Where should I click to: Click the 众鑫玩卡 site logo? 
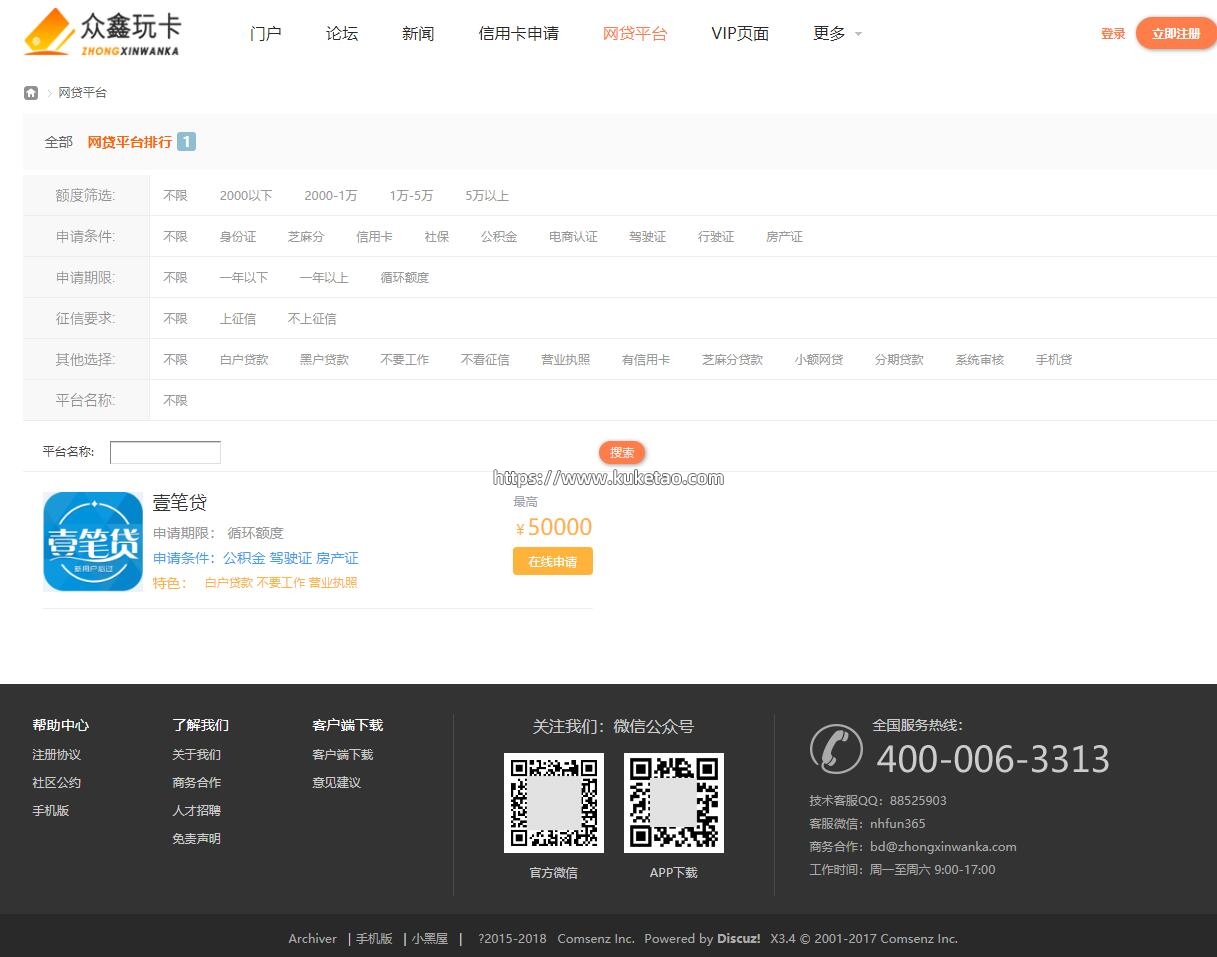(101, 32)
